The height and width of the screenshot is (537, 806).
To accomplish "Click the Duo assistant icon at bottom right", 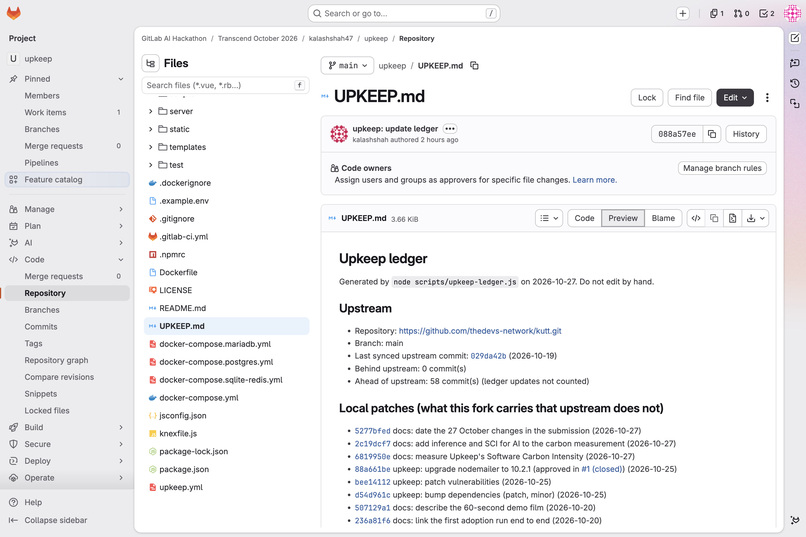I will 795,520.
